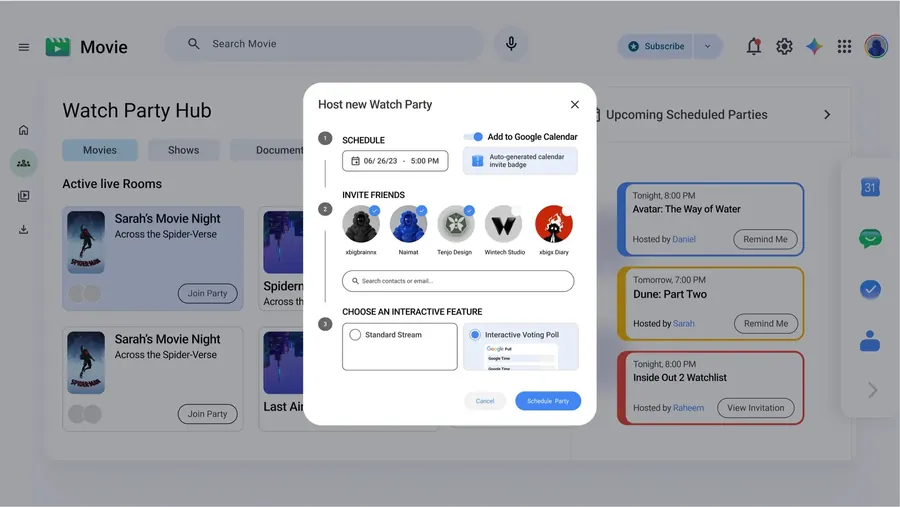The width and height of the screenshot is (900, 507).
Task: Open the schedule date and time picker
Action: [x=395, y=161]
